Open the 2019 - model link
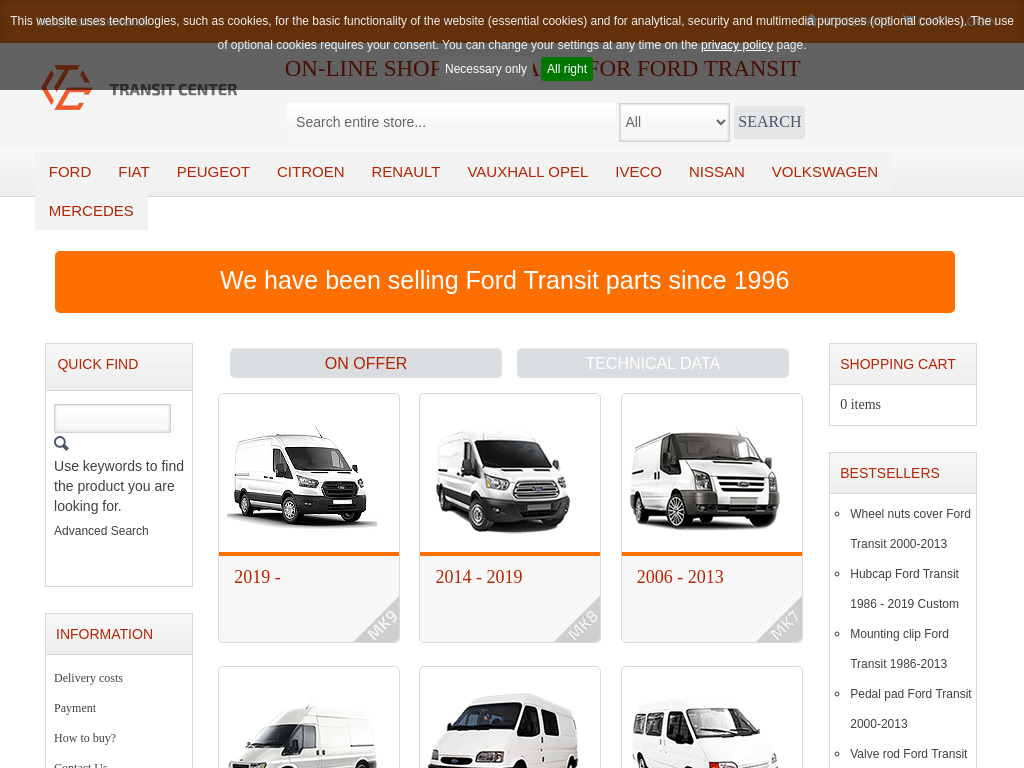This screenshot has height=768, width=1024. click(257, 577)
